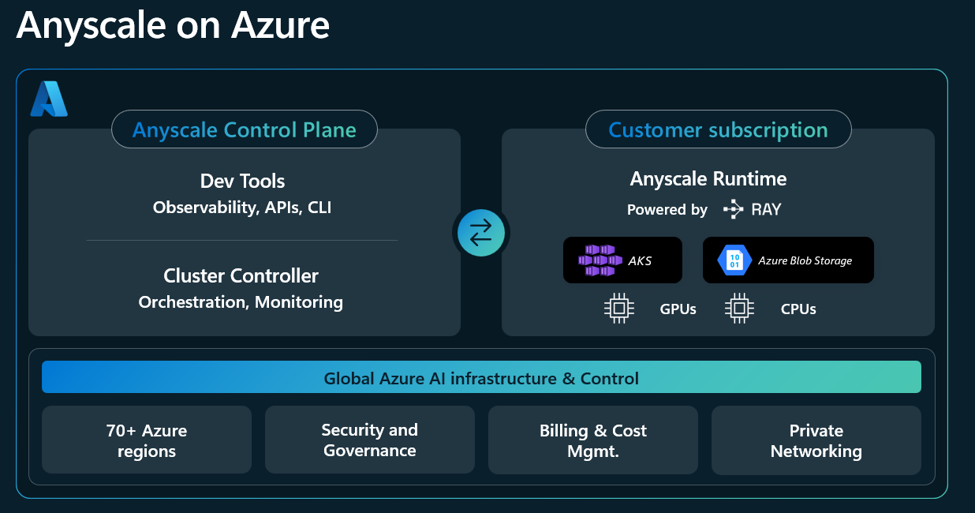Click the Private Networking card
Screen dimensions: 975x513
click(816, 440)
